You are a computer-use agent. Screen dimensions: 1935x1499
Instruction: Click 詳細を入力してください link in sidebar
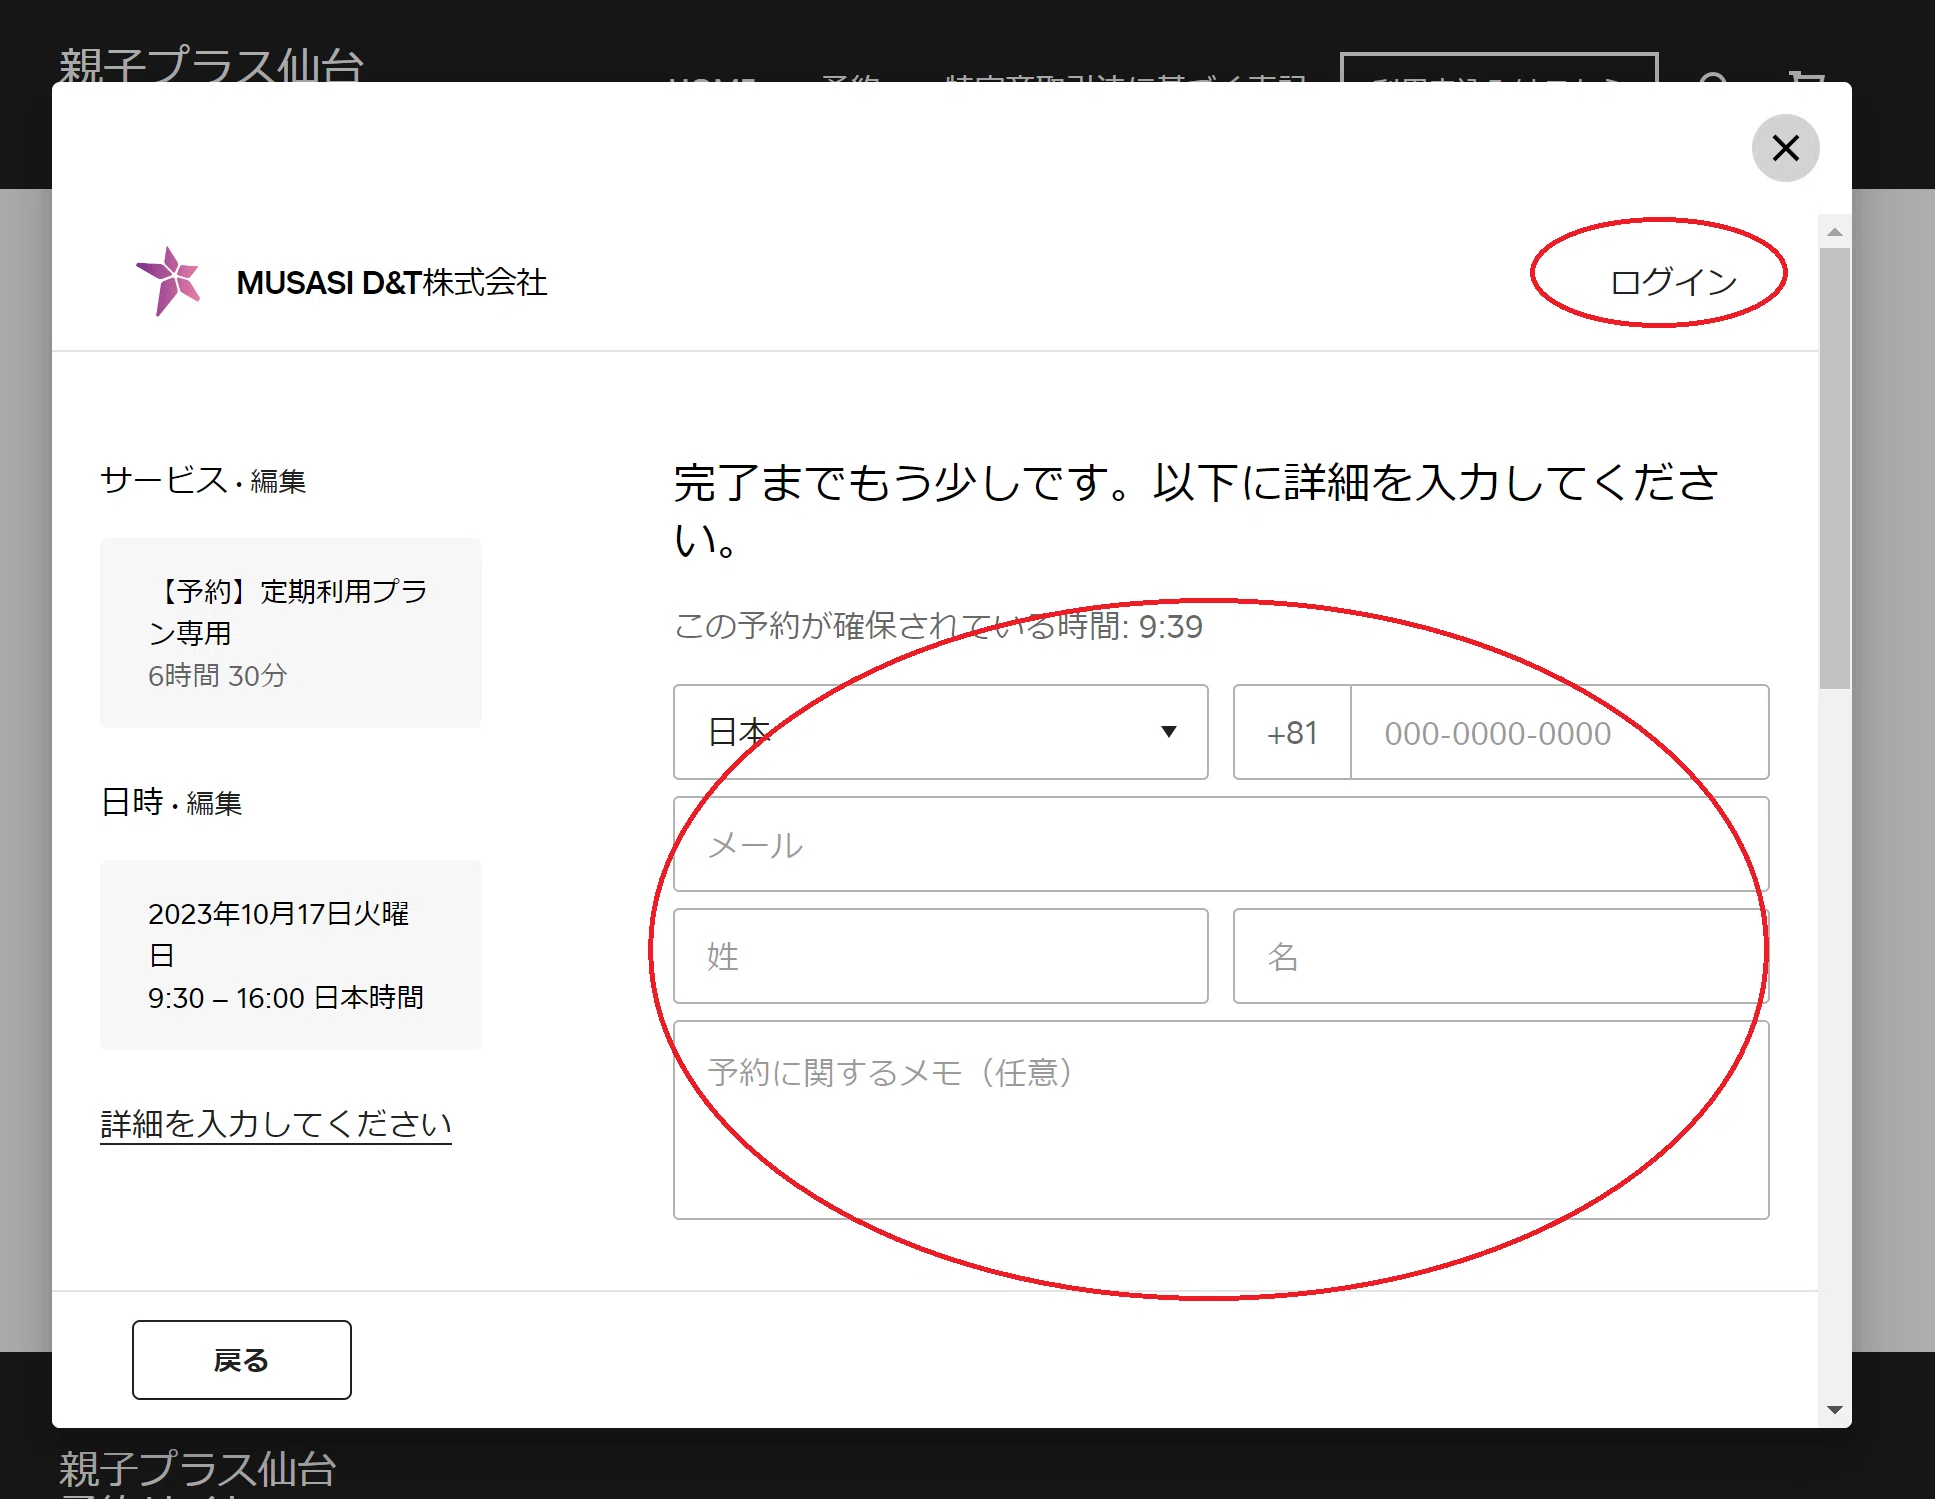pos(275,1124)
